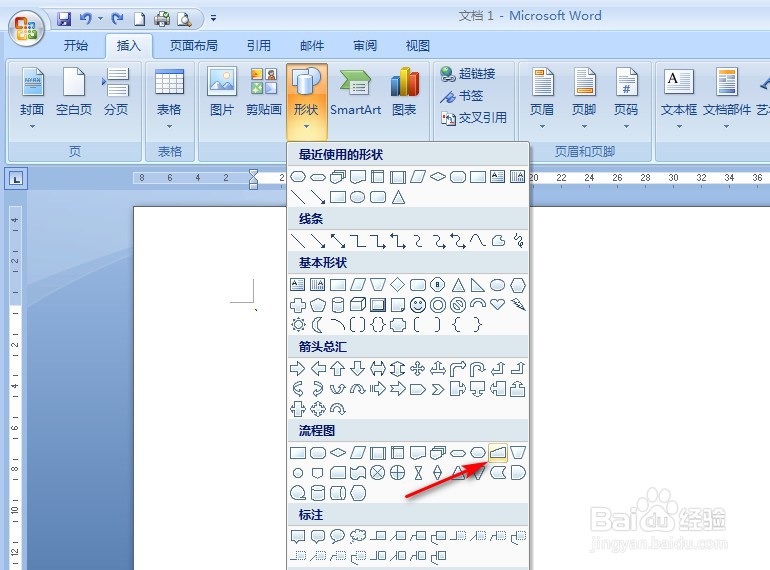Open the 页脚 footer dropdown
Image resolution: width=770 pixels, height=570 pixels.
(x=584, y=98)
